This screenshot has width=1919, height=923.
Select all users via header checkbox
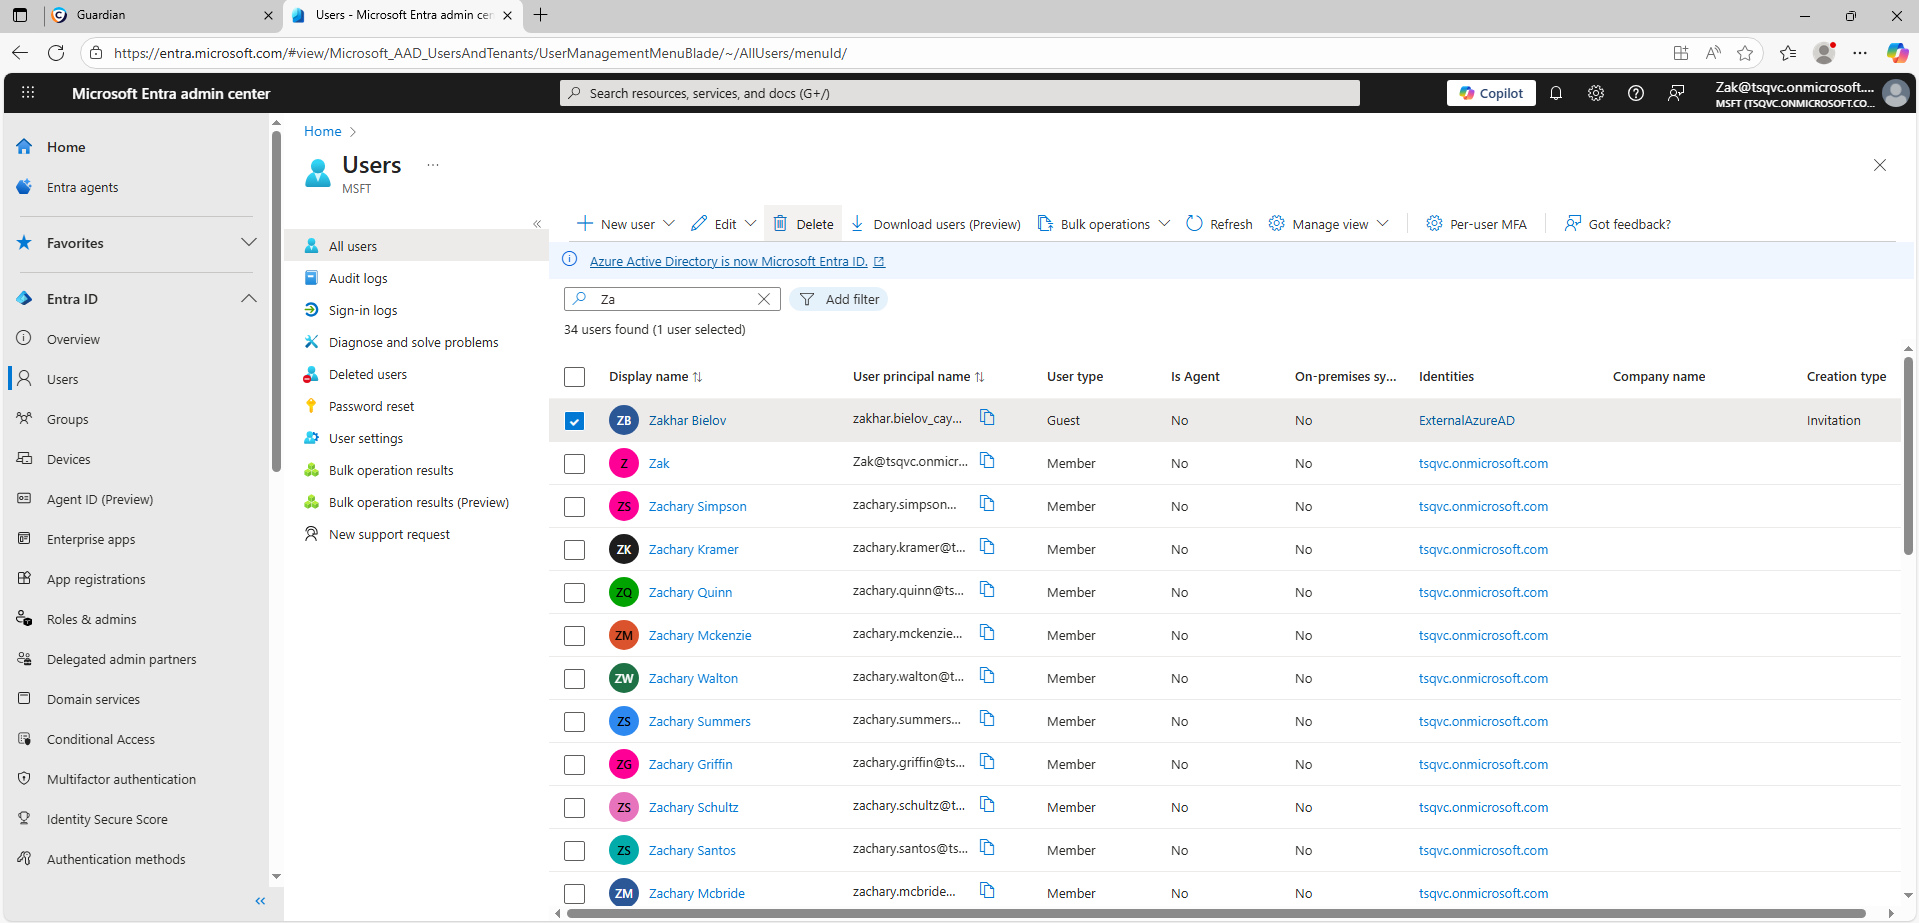pos(574,377)
